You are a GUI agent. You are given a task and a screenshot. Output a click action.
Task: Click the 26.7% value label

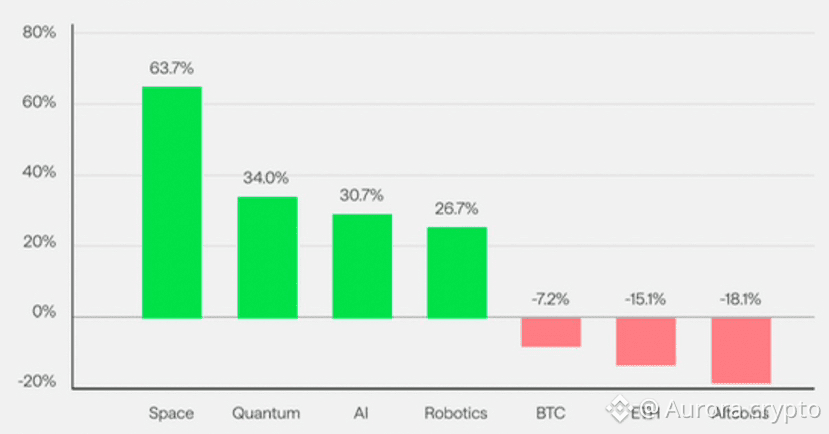click(x=456, y=209)
